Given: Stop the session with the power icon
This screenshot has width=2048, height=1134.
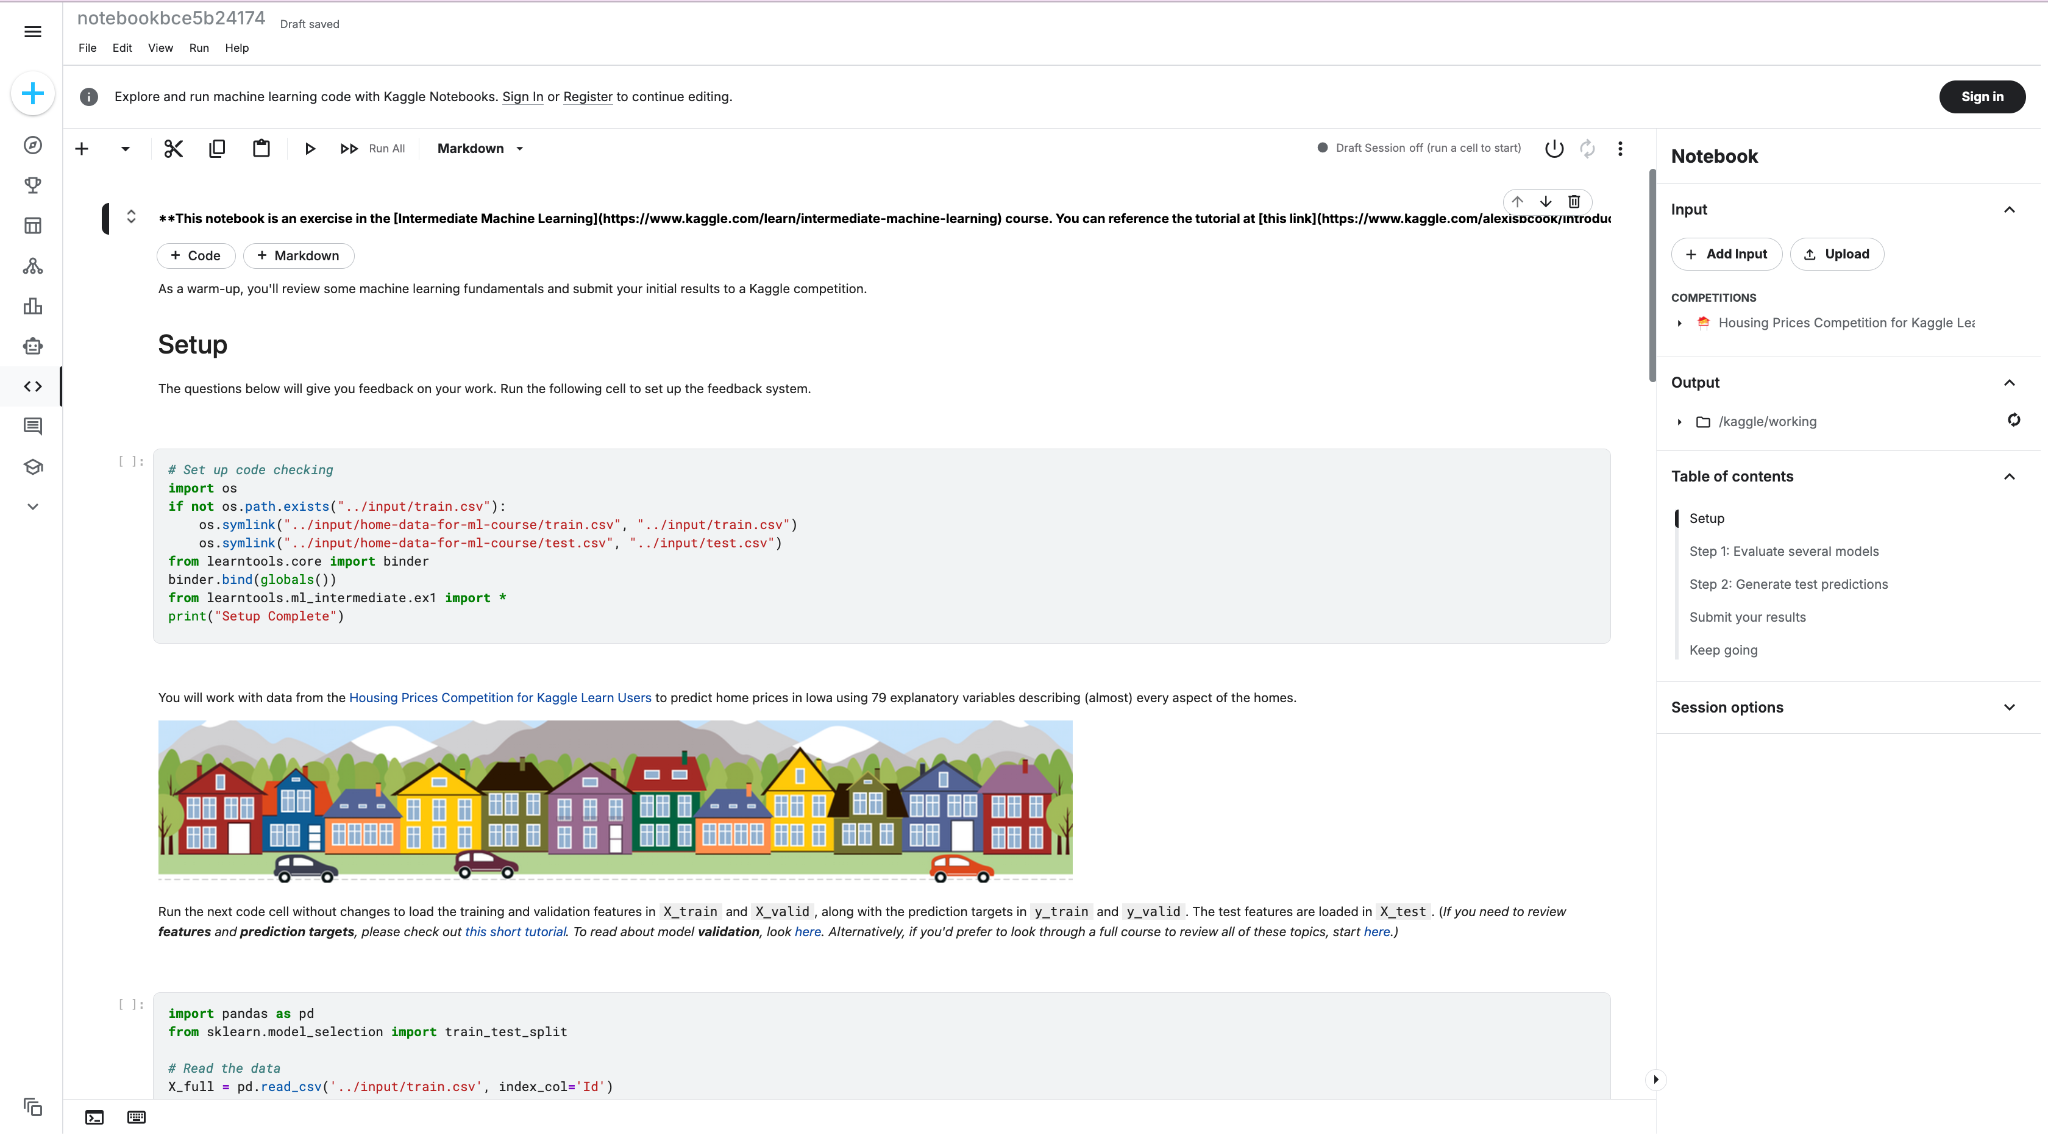Looking at the screenshot, I should 1554,148.
